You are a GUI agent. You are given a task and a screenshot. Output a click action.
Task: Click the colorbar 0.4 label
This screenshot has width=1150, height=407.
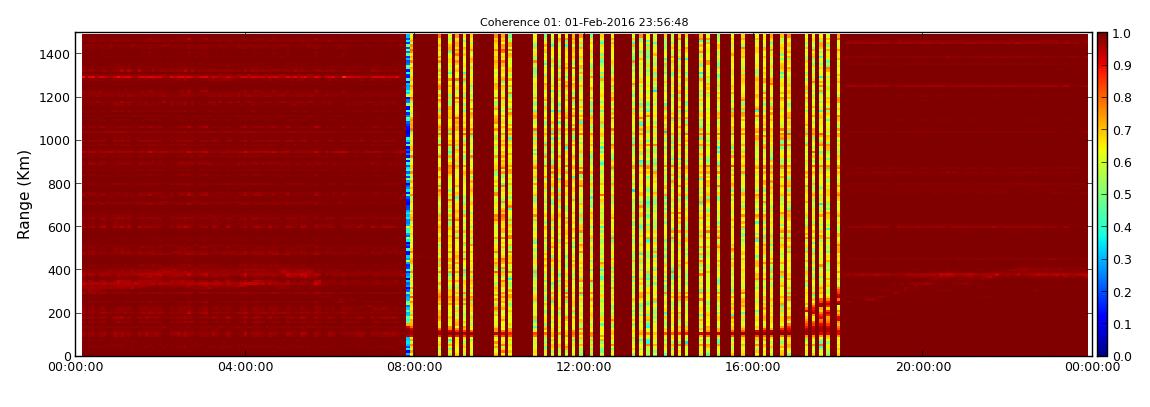pos(1123,227)
